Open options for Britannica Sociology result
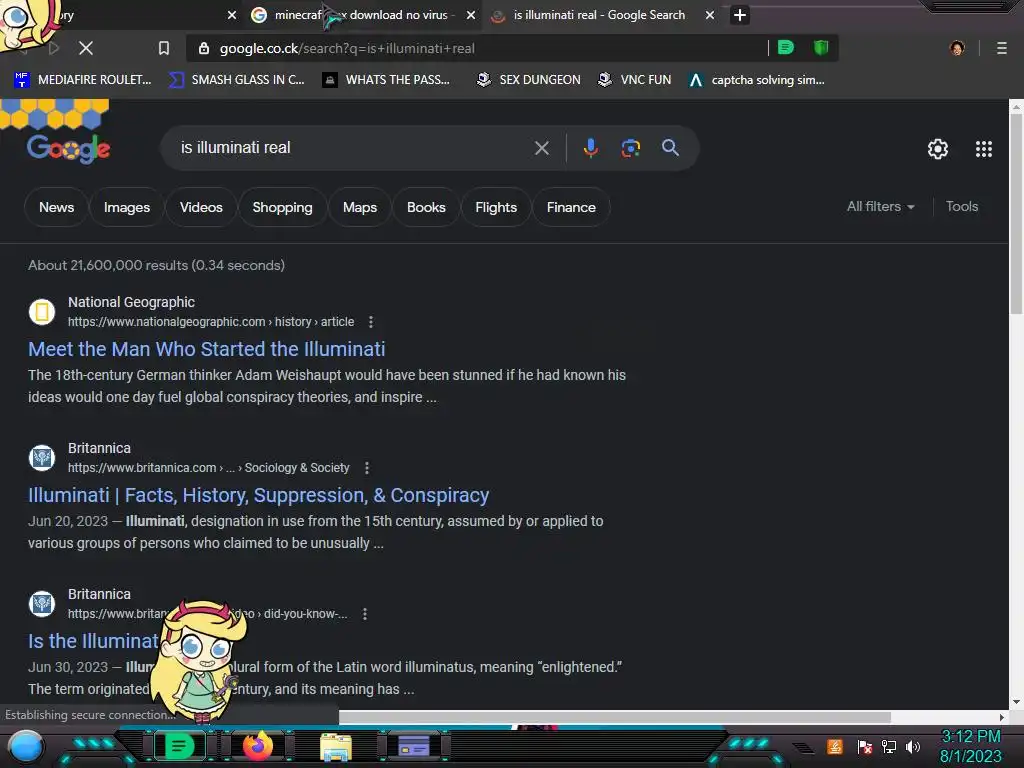 366,468
